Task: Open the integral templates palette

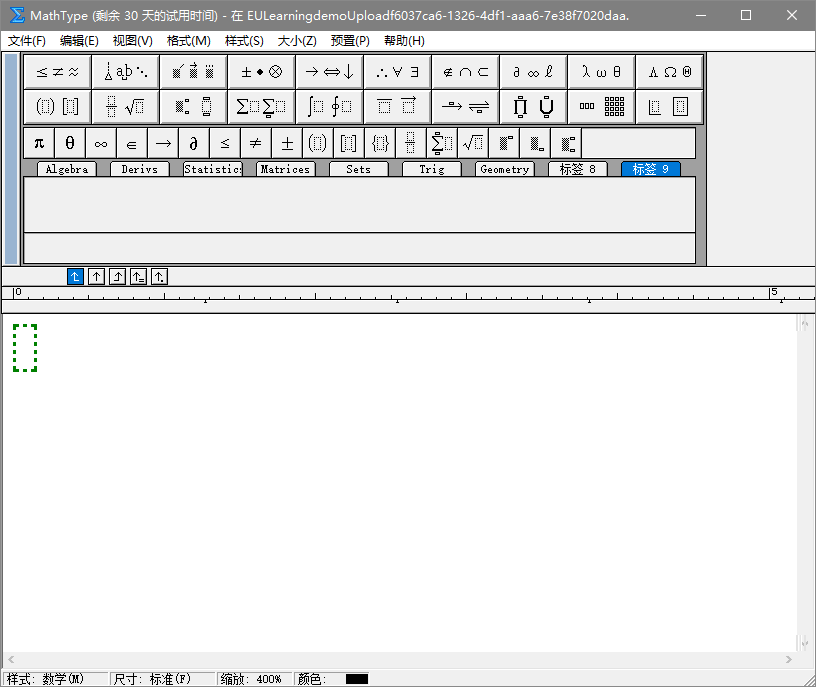Action: tap(329, 107)
